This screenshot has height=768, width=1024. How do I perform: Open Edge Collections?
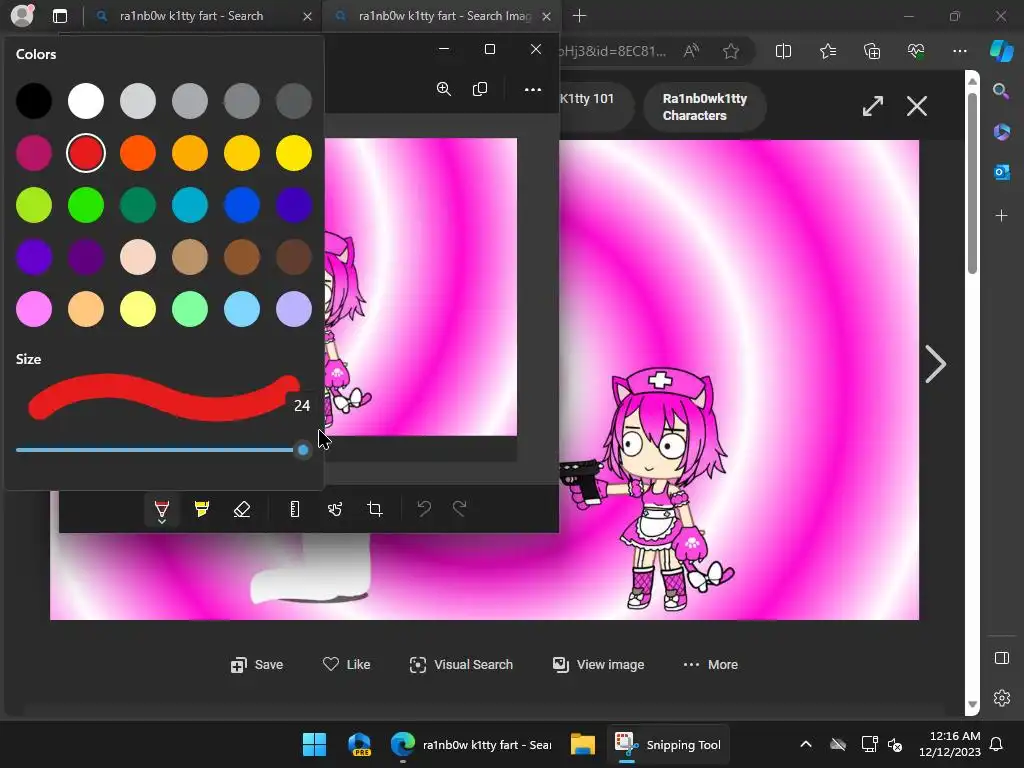click(872, 51)
